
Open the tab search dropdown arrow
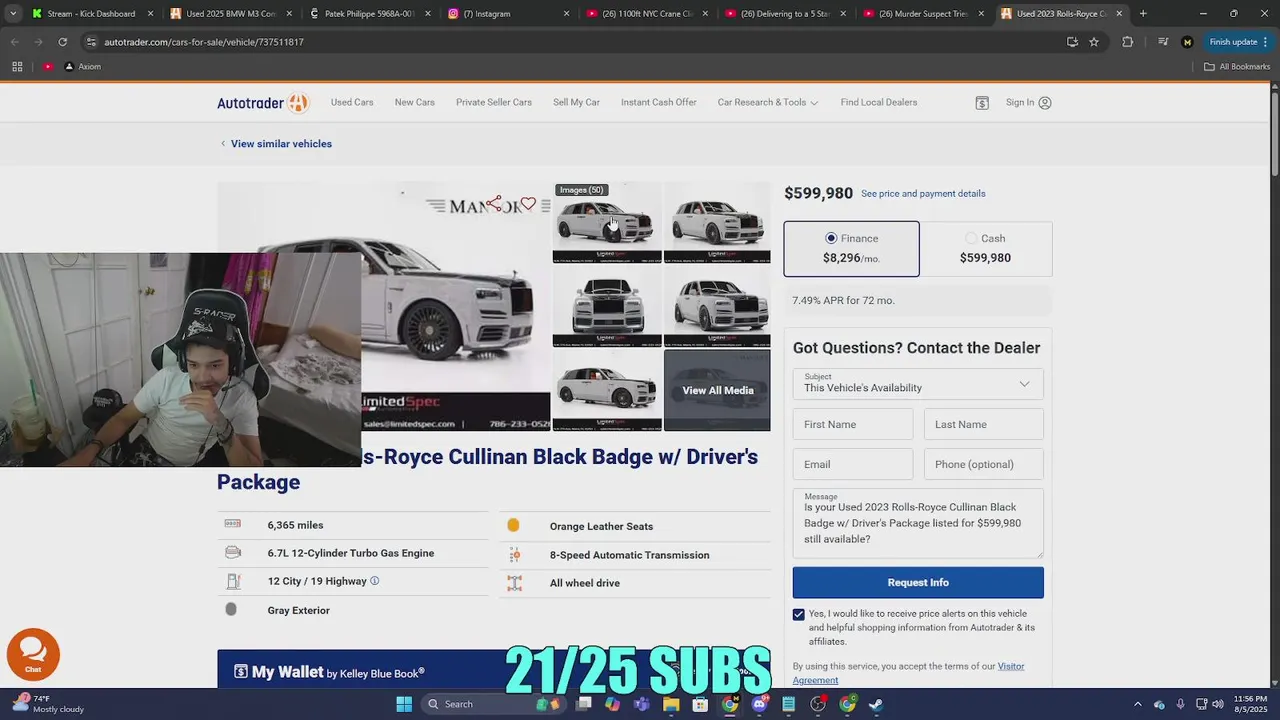point(13,14)
